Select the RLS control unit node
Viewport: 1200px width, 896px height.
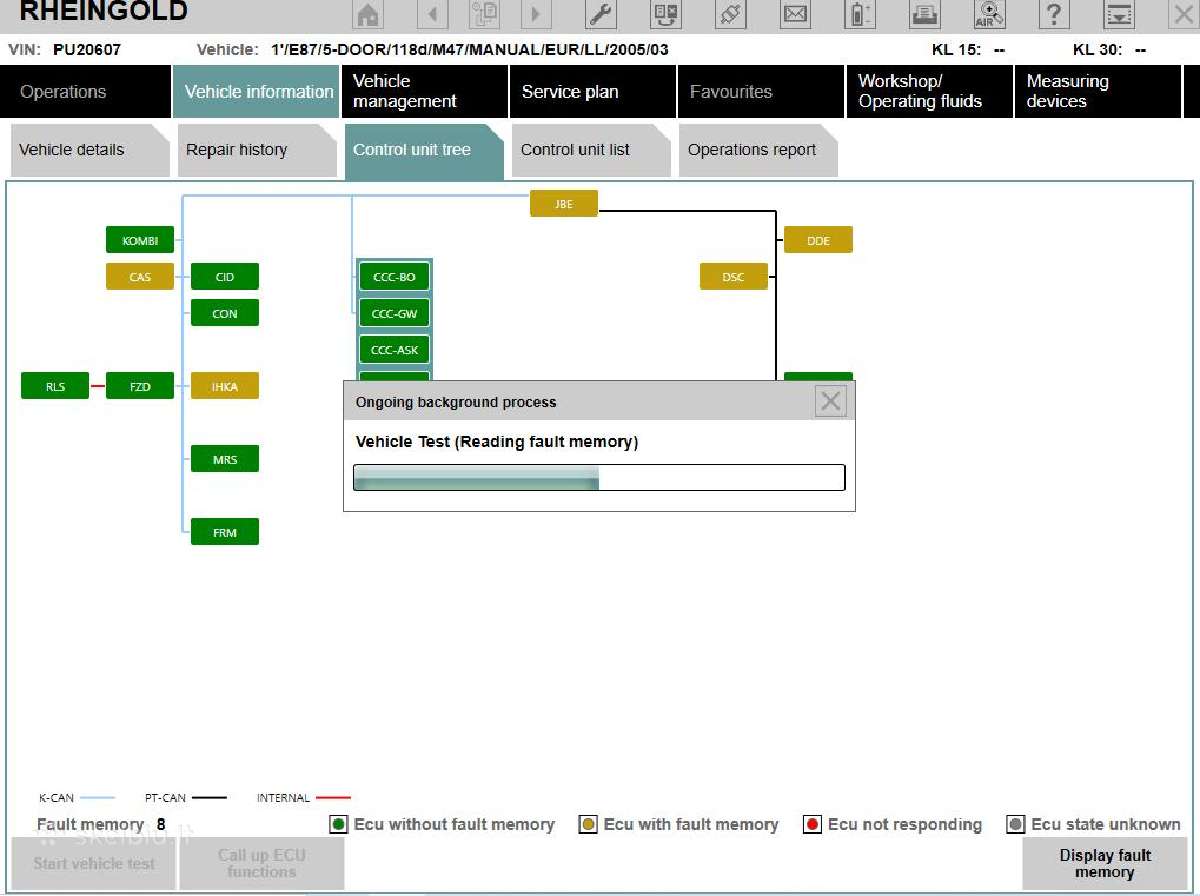tap(55, 386)
